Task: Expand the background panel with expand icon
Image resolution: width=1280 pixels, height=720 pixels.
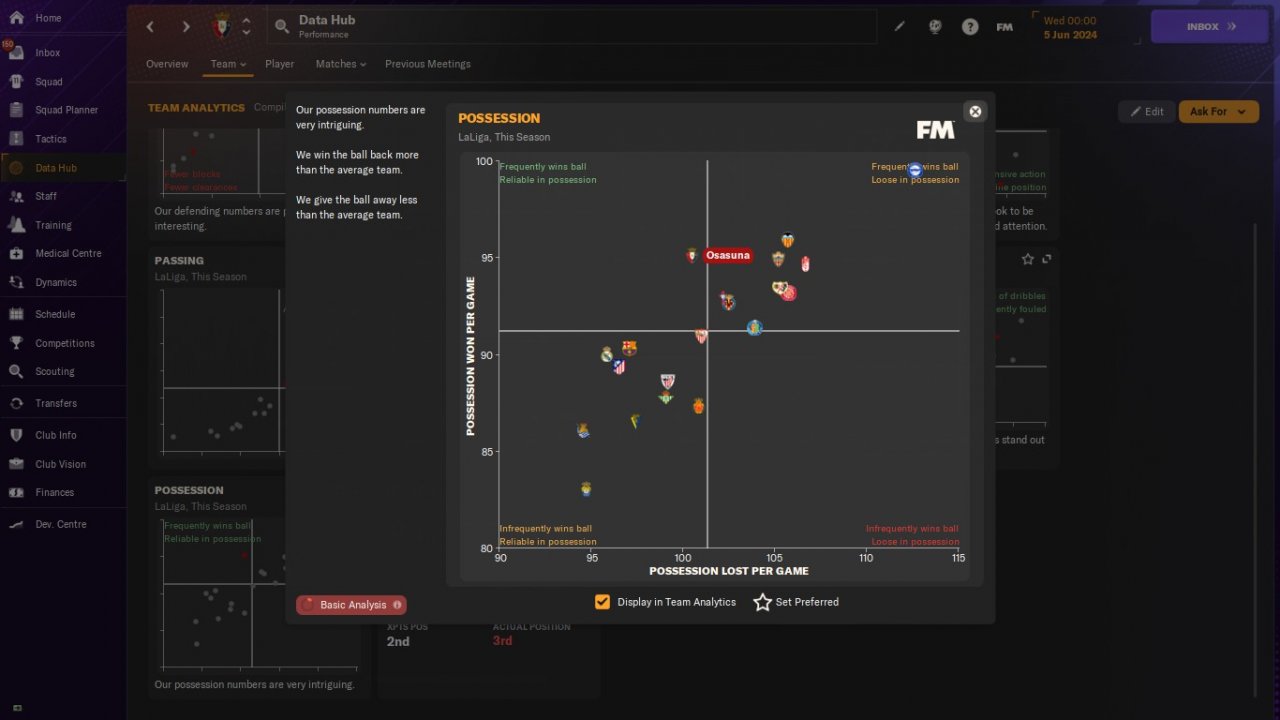Action: 1047,259
